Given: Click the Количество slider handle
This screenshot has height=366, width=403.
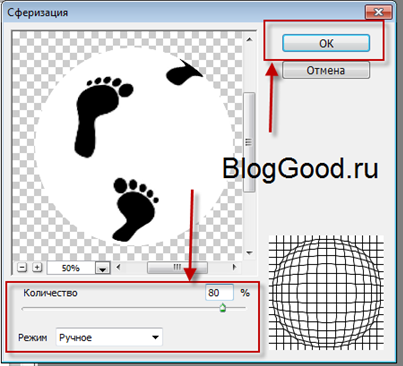Looking at the screenshot, I should coord(223,308).
